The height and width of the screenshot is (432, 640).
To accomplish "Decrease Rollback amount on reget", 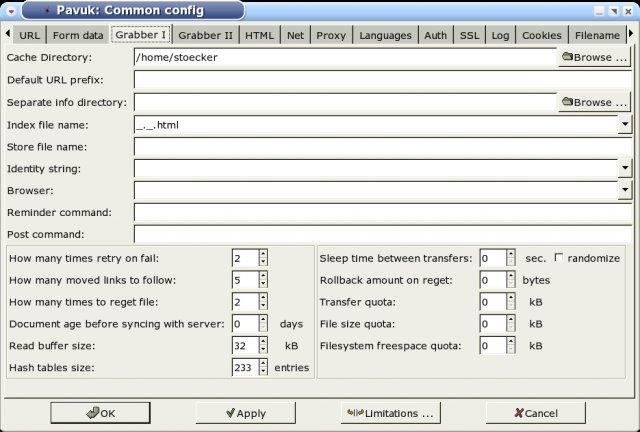I will [x=511, y=285].
